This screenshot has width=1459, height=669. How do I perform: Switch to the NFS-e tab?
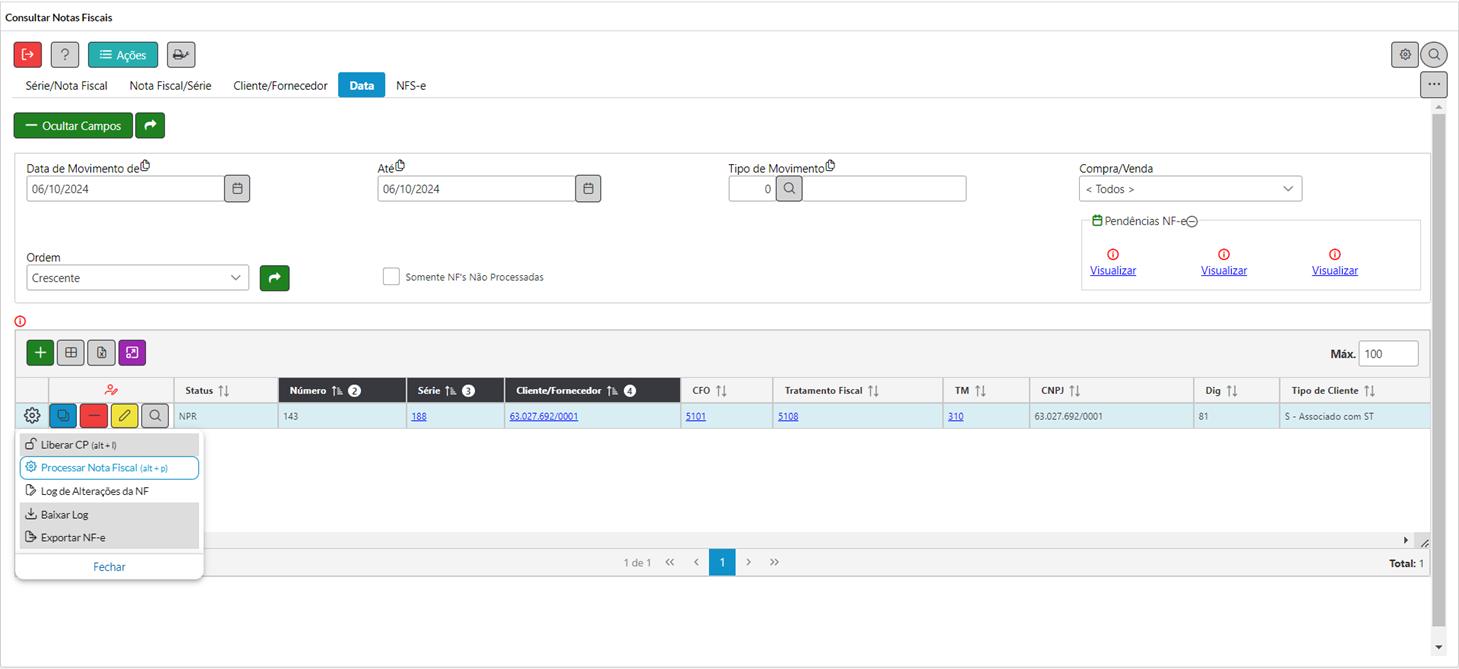[411, 86]
